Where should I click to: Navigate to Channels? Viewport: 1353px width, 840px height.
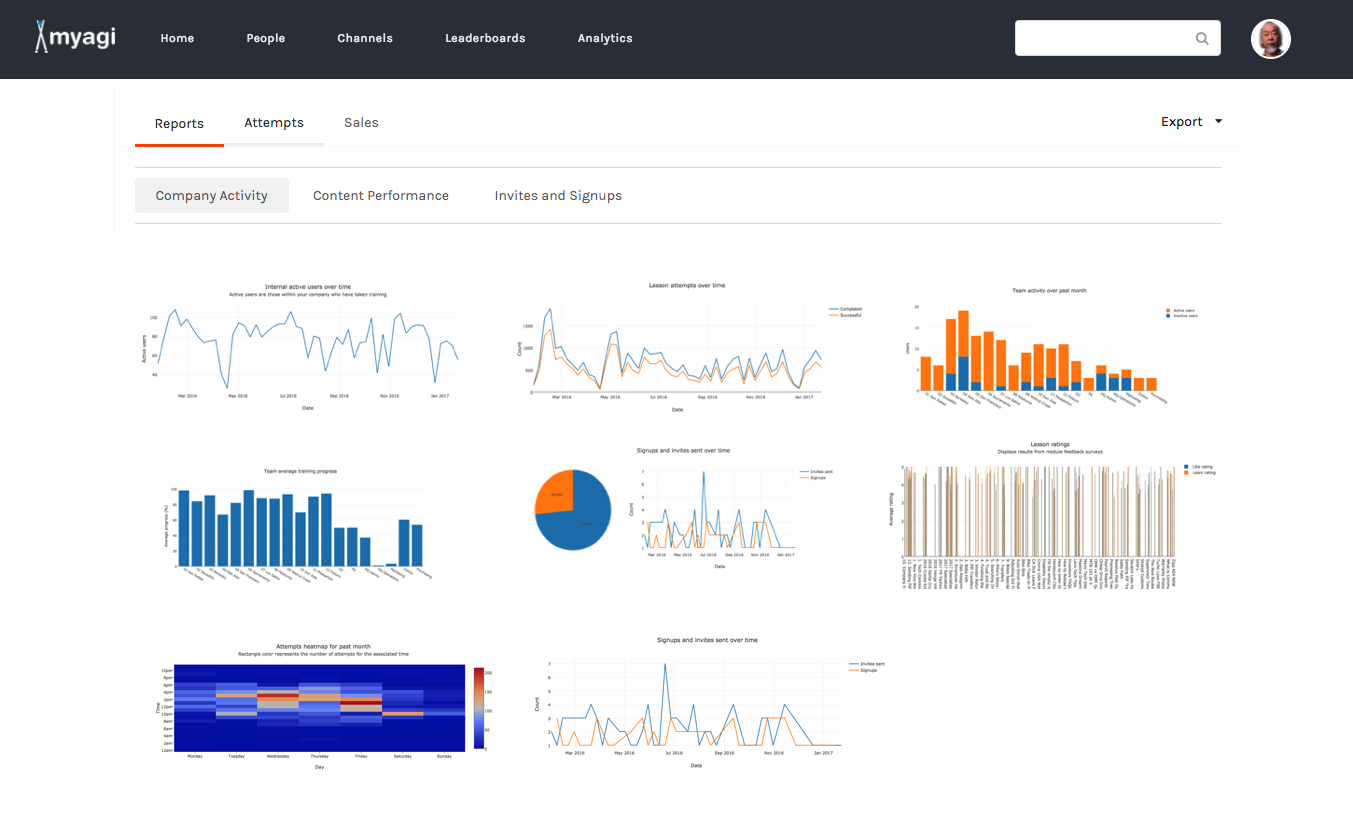[x=365, y=38]
